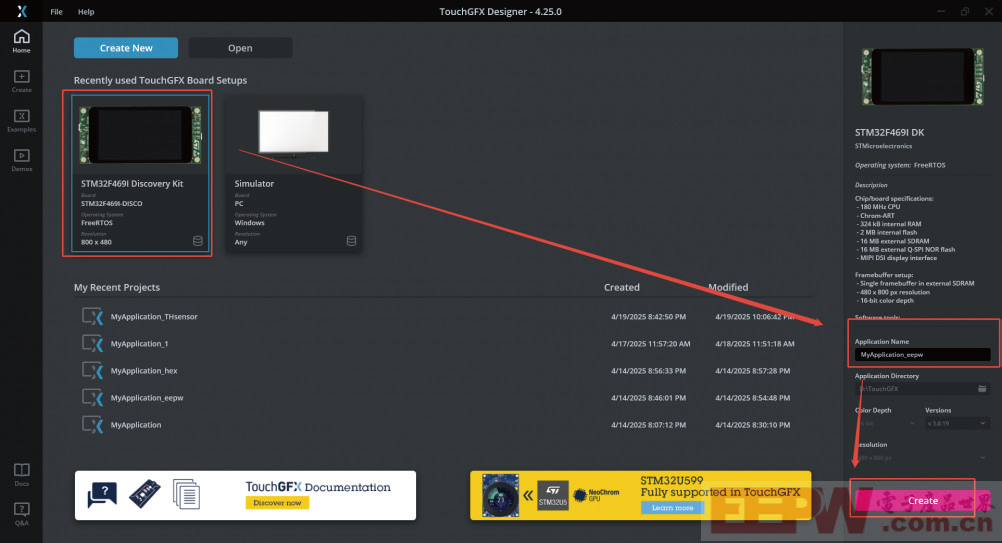Click the database icon on Simulator card
The width and height of the screenshot is (1002, 543).
351,241
